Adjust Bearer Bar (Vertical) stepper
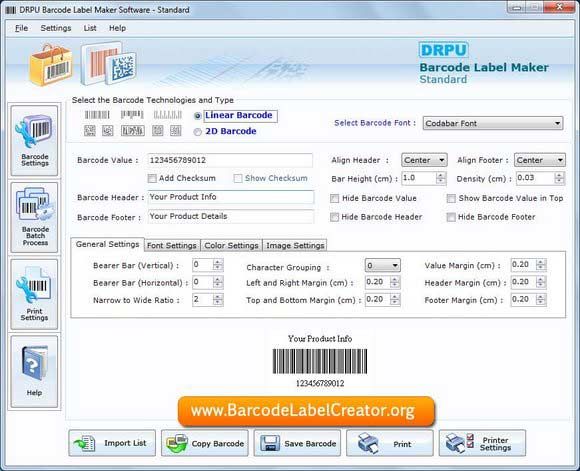 click(218, 265)
